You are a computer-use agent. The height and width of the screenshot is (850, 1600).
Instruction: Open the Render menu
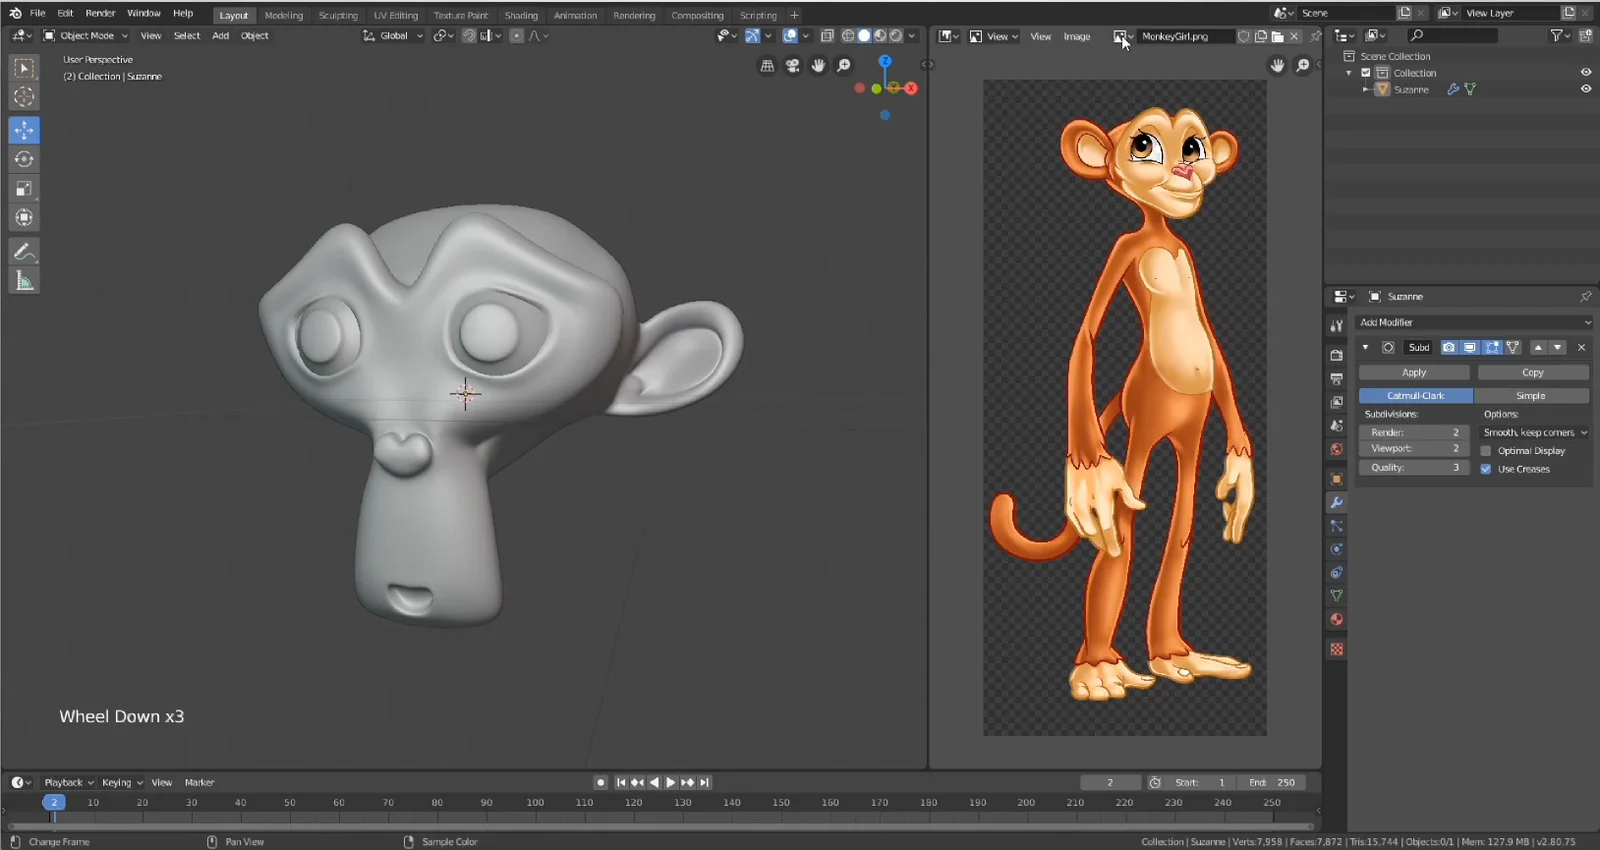pyautogui.click(x=100, y=13)
